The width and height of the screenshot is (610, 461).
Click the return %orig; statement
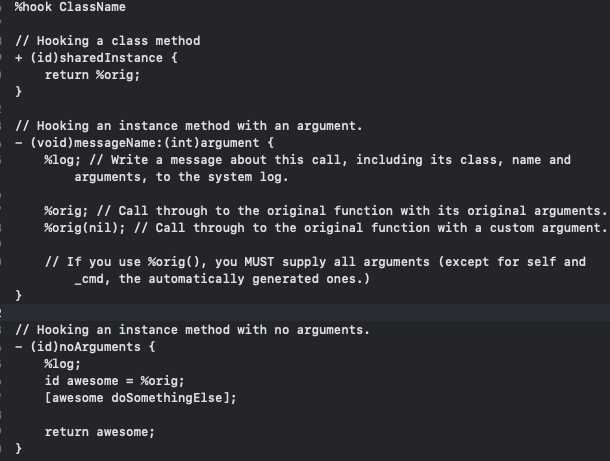(92, 75)
